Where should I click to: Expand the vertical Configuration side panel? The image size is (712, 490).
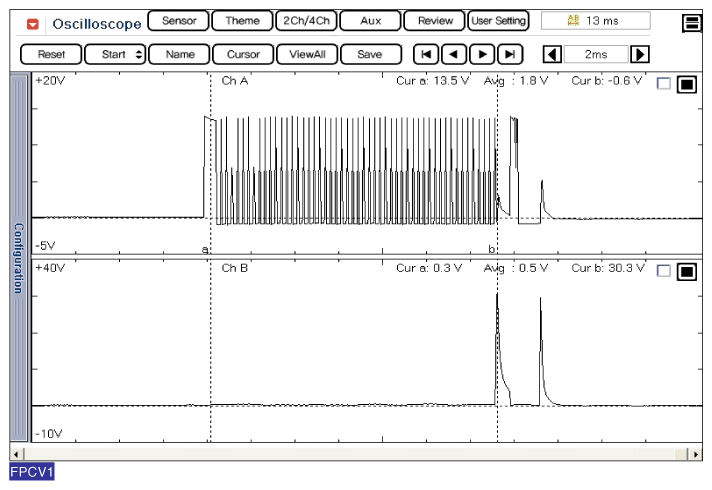pyautogui.click(x=18, y=258)
